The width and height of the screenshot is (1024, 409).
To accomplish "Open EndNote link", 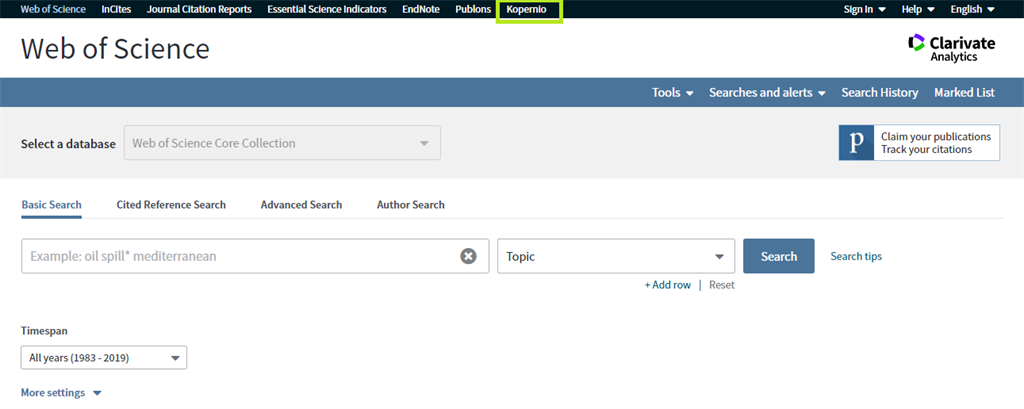I will click(421, 9).
